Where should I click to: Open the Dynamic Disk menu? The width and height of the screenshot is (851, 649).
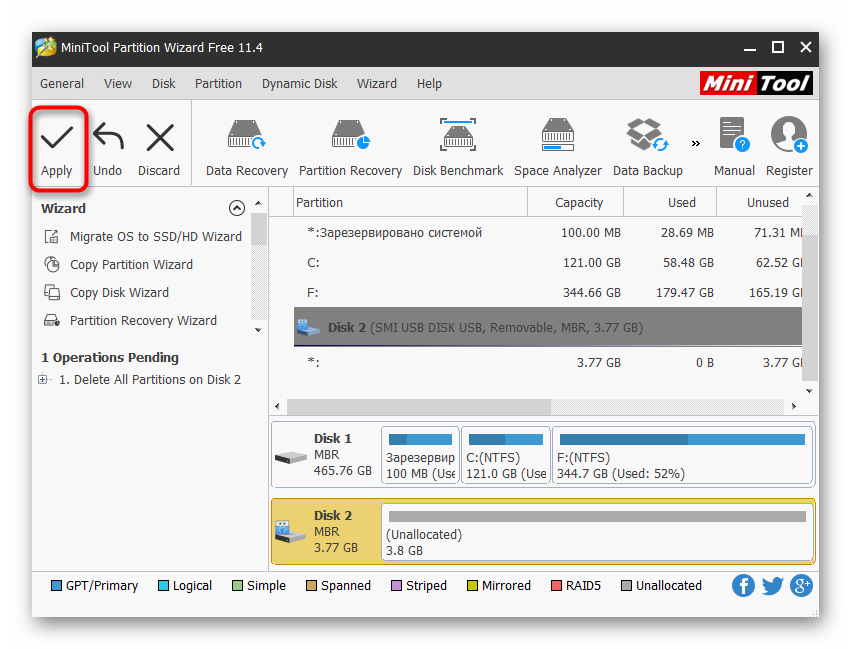pos(299,84)
